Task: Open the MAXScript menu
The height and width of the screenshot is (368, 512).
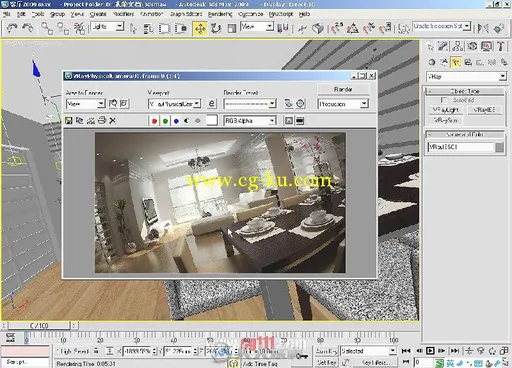Action: coord(281,14)
